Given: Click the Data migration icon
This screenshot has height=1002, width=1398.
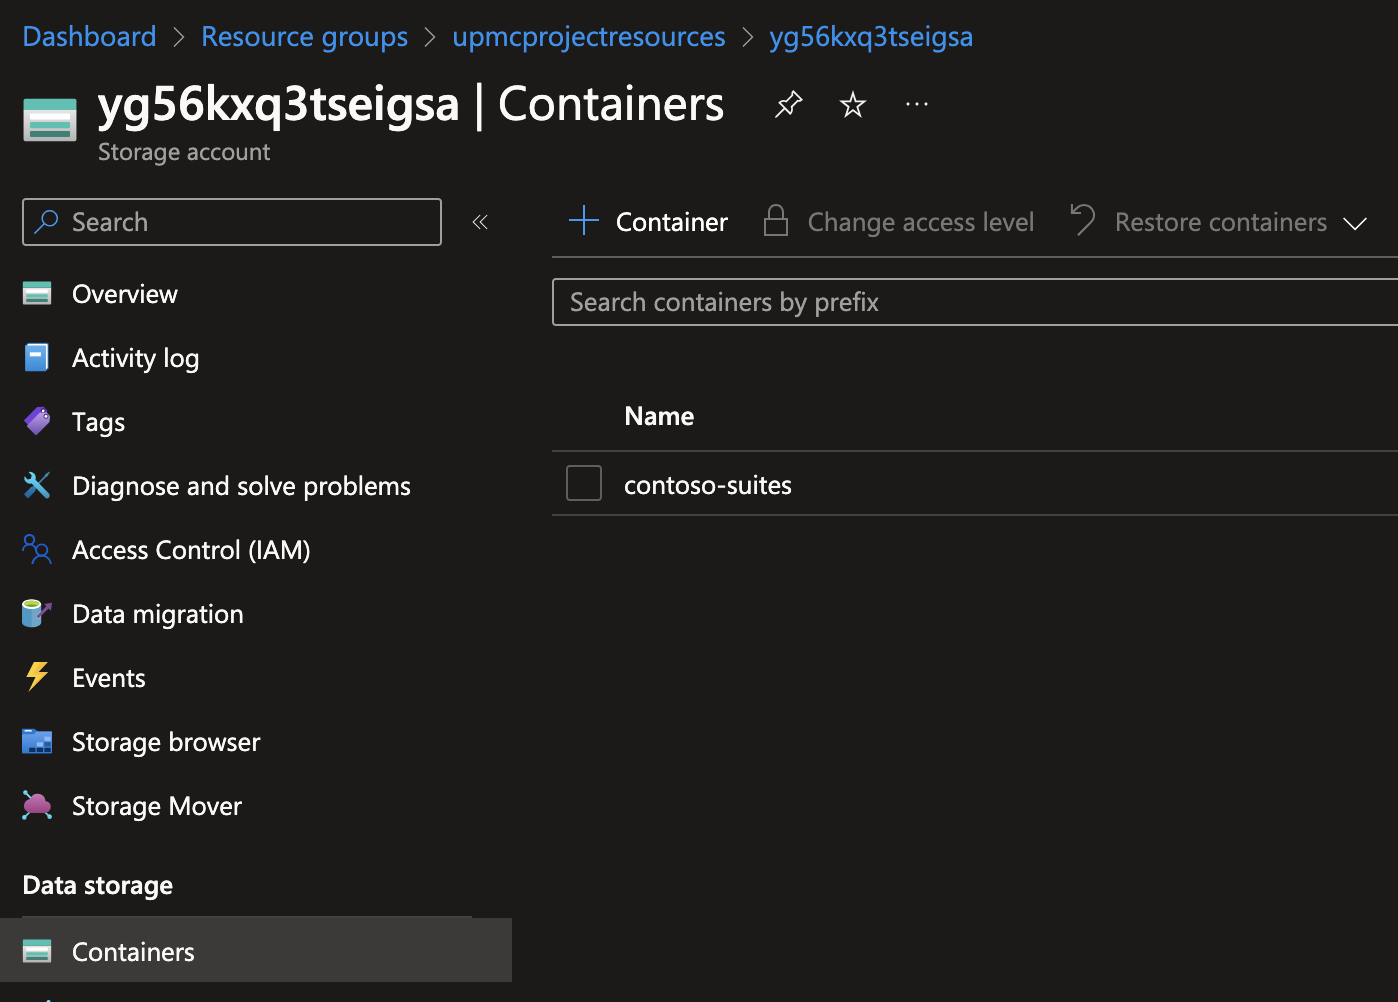Looking at the screenshot, I should [37, 613].
